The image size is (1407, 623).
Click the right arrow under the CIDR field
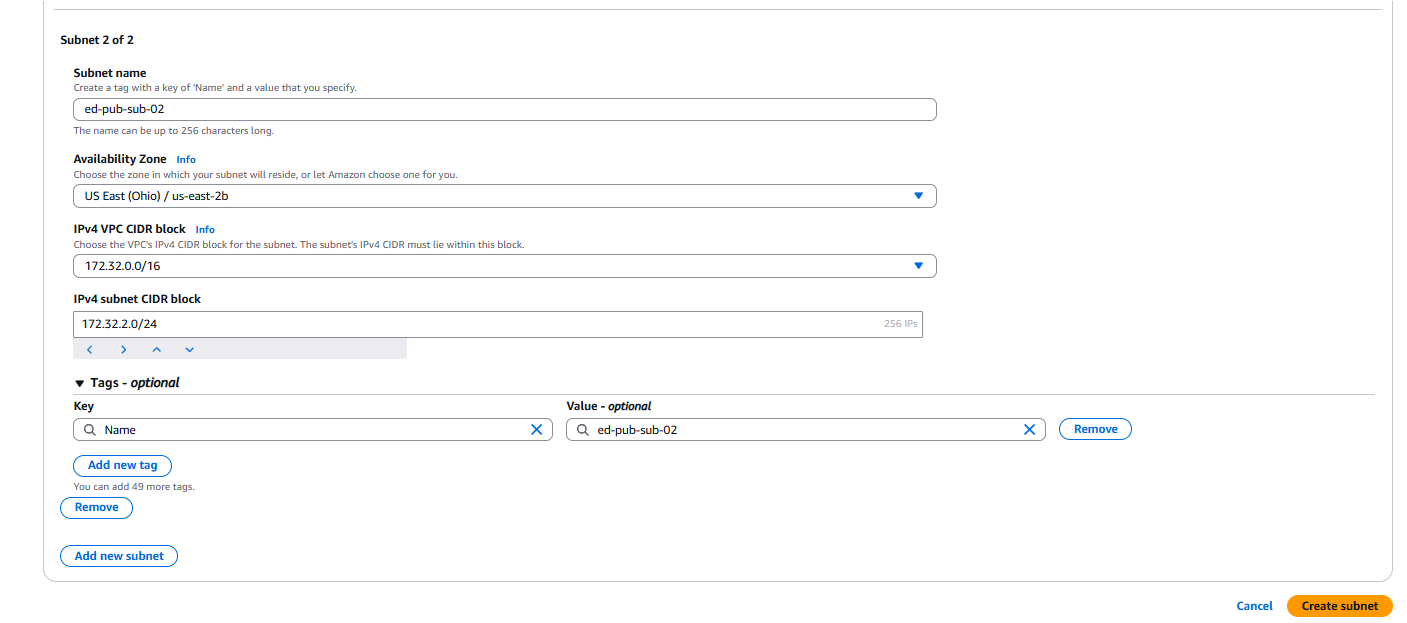[x=123, y=349]
